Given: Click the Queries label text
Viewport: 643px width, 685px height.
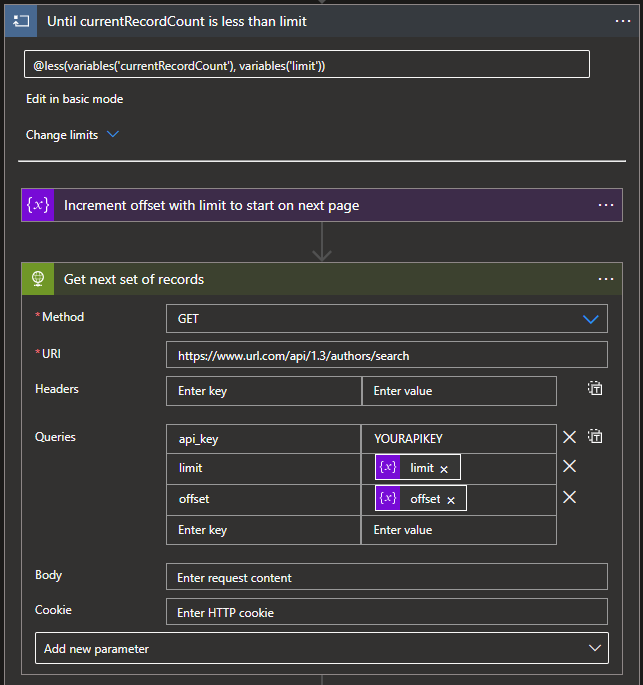Looking at the screenshot, I should [x=55, y=437].
